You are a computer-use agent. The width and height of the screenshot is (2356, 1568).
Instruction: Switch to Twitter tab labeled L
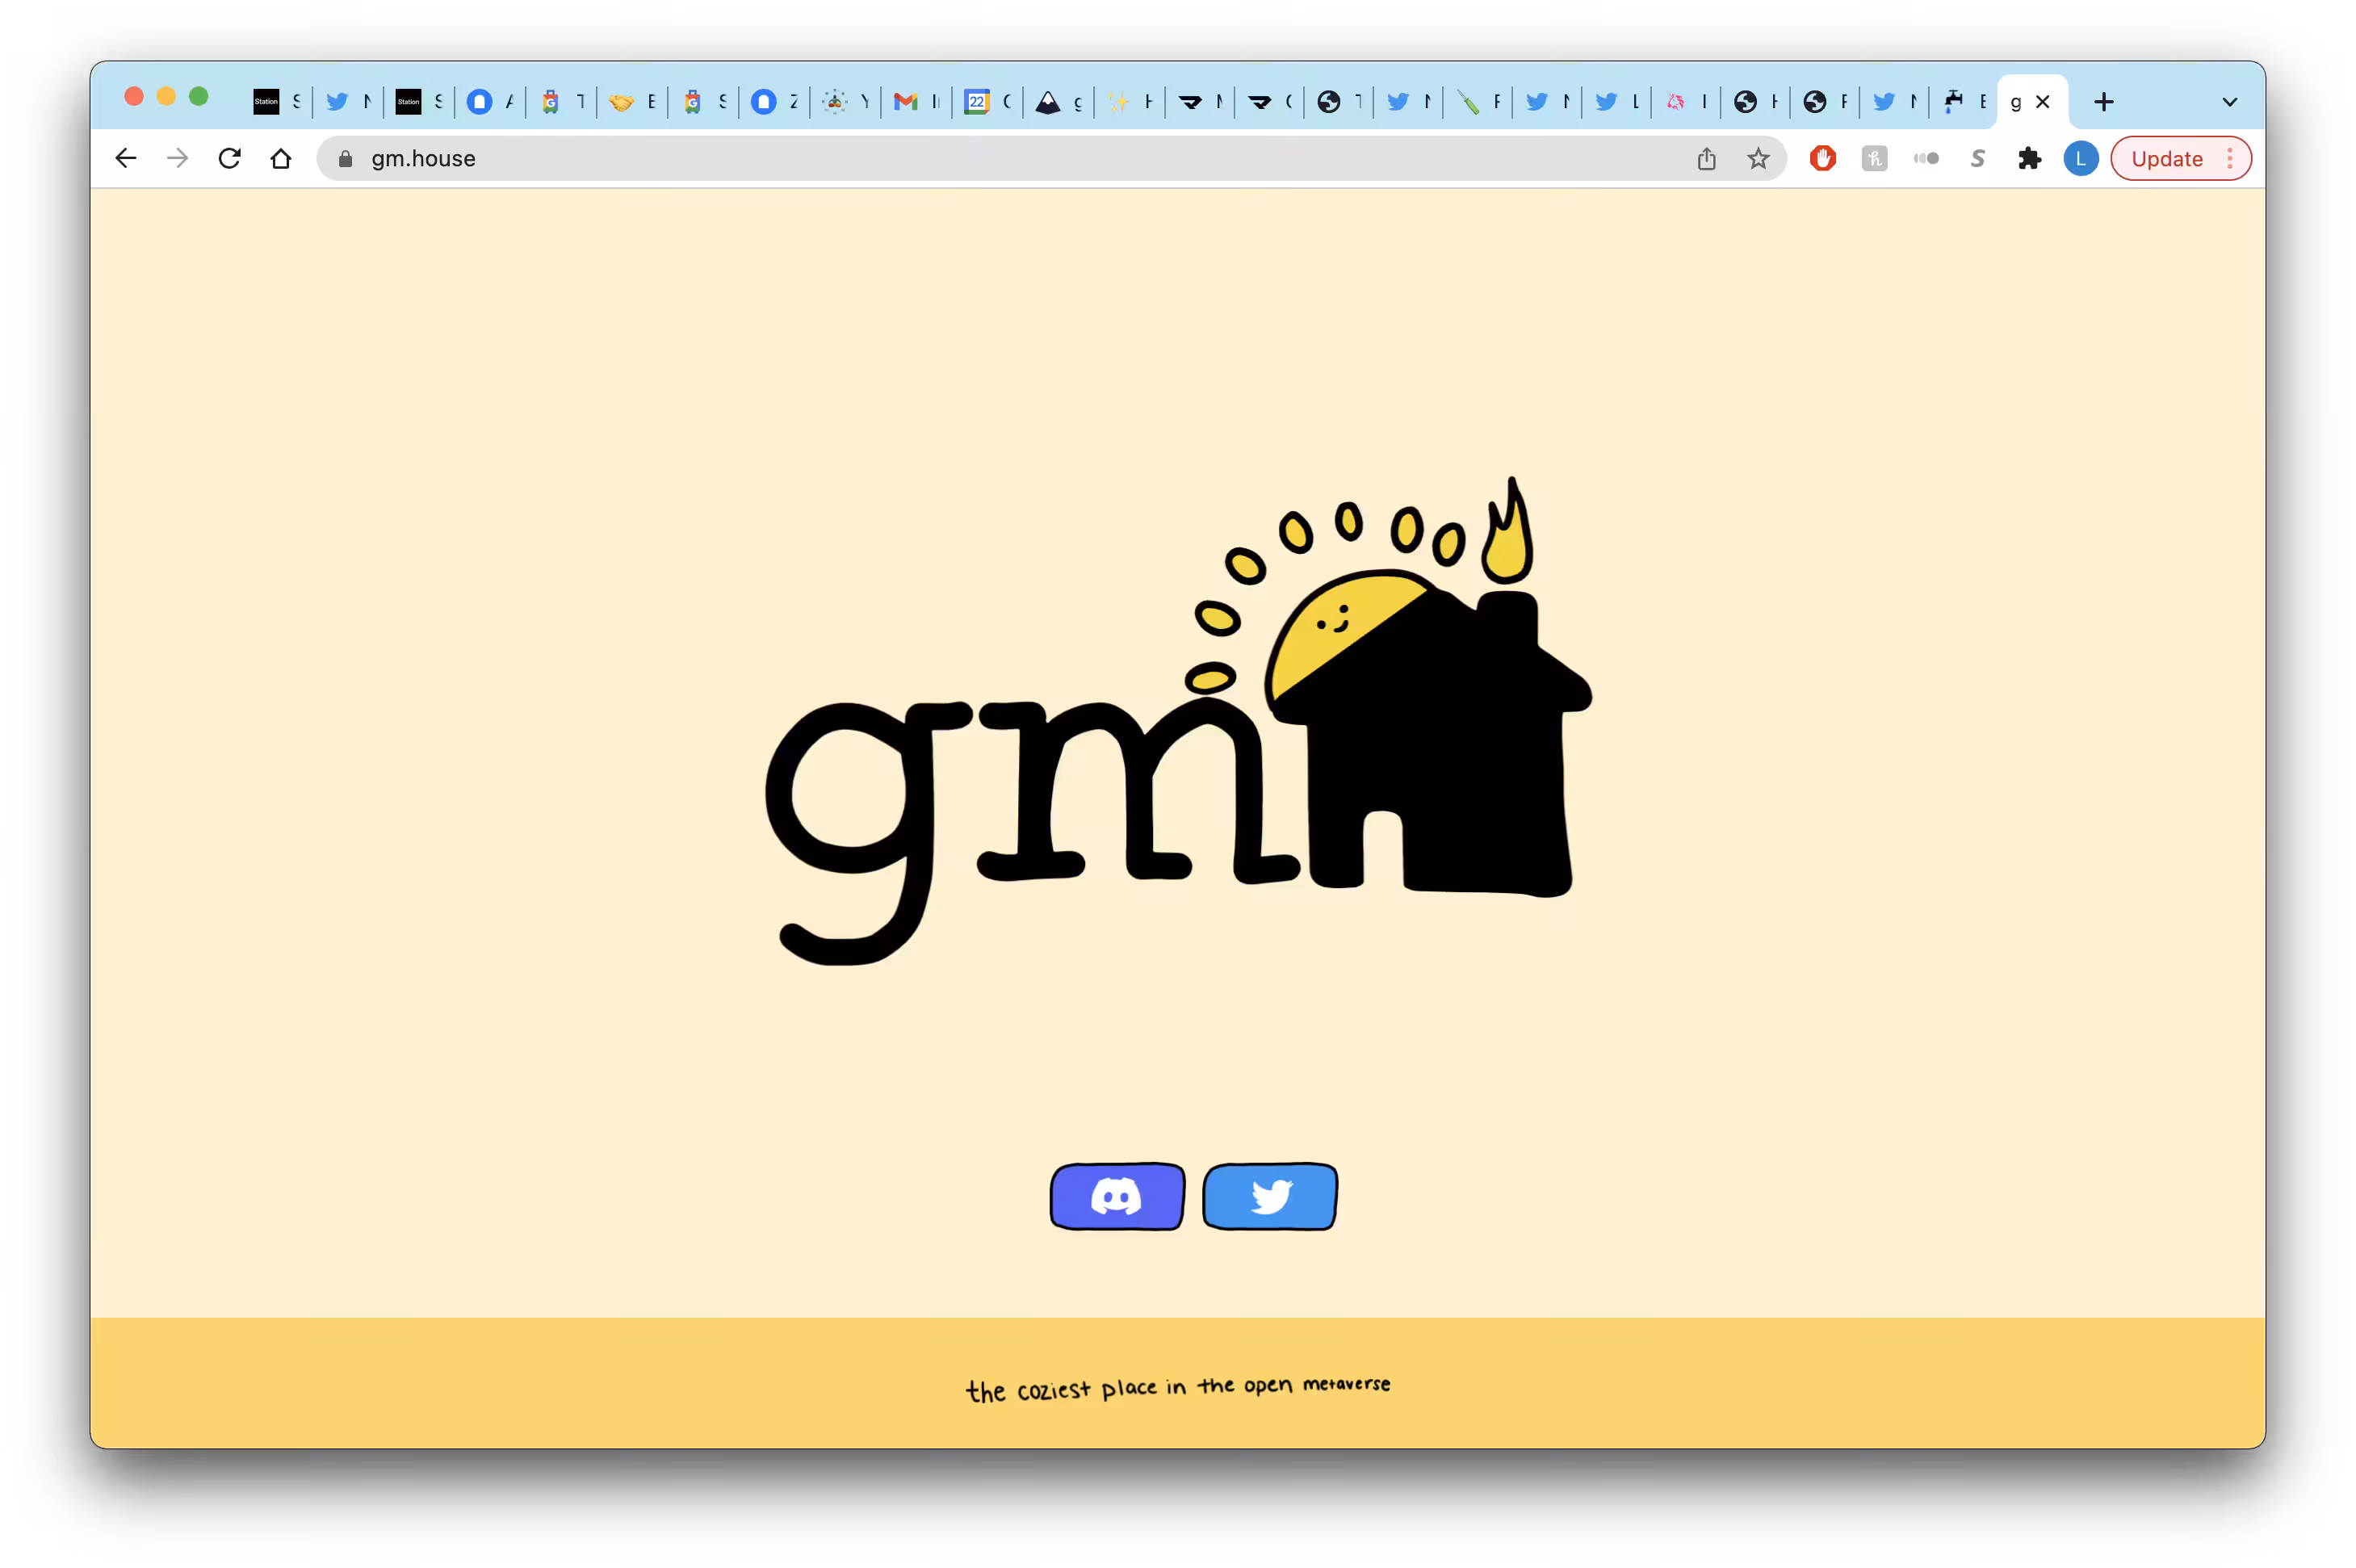tap(1616, 101)
